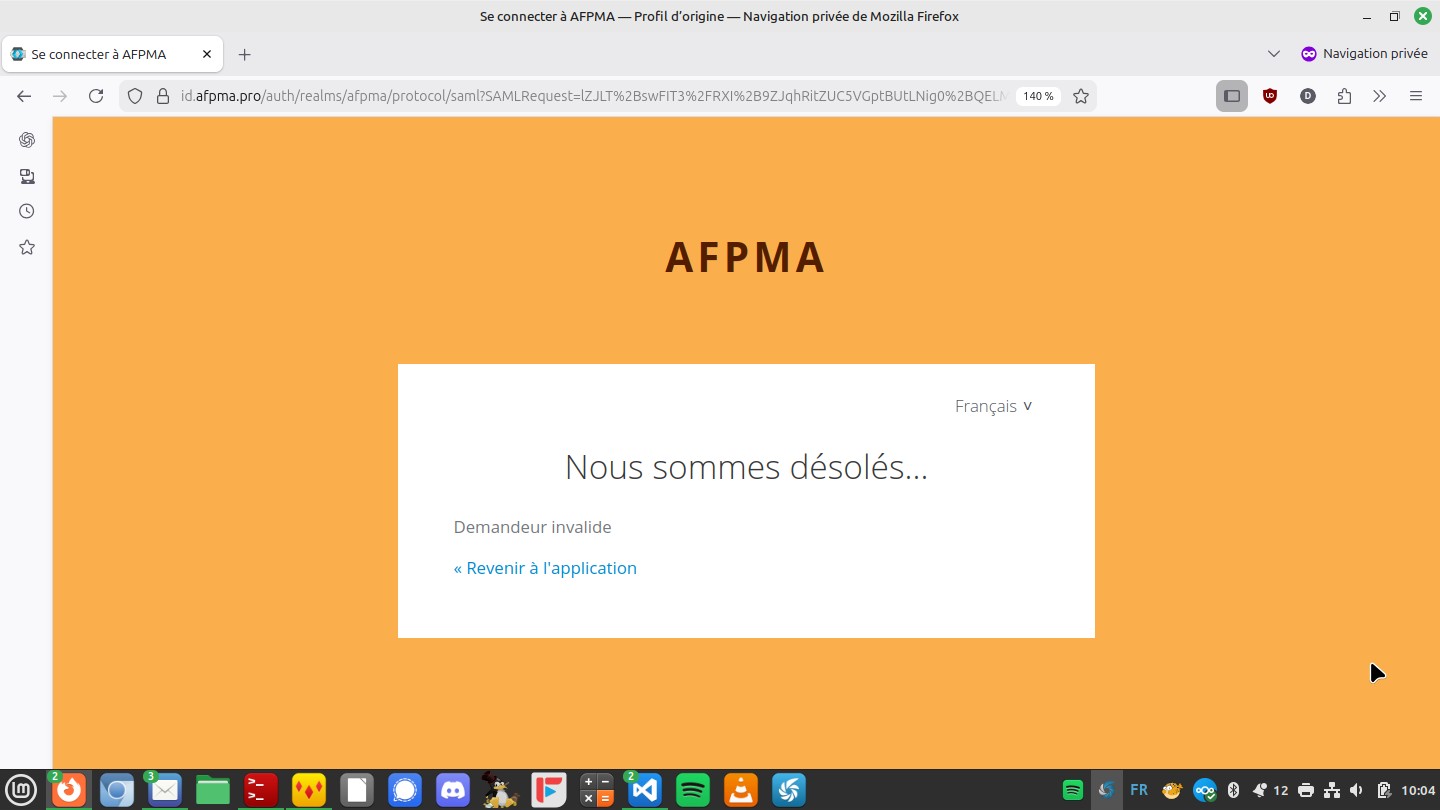
Task: Open the uBlock Origin extension
Action: (x=1270, y=96)
